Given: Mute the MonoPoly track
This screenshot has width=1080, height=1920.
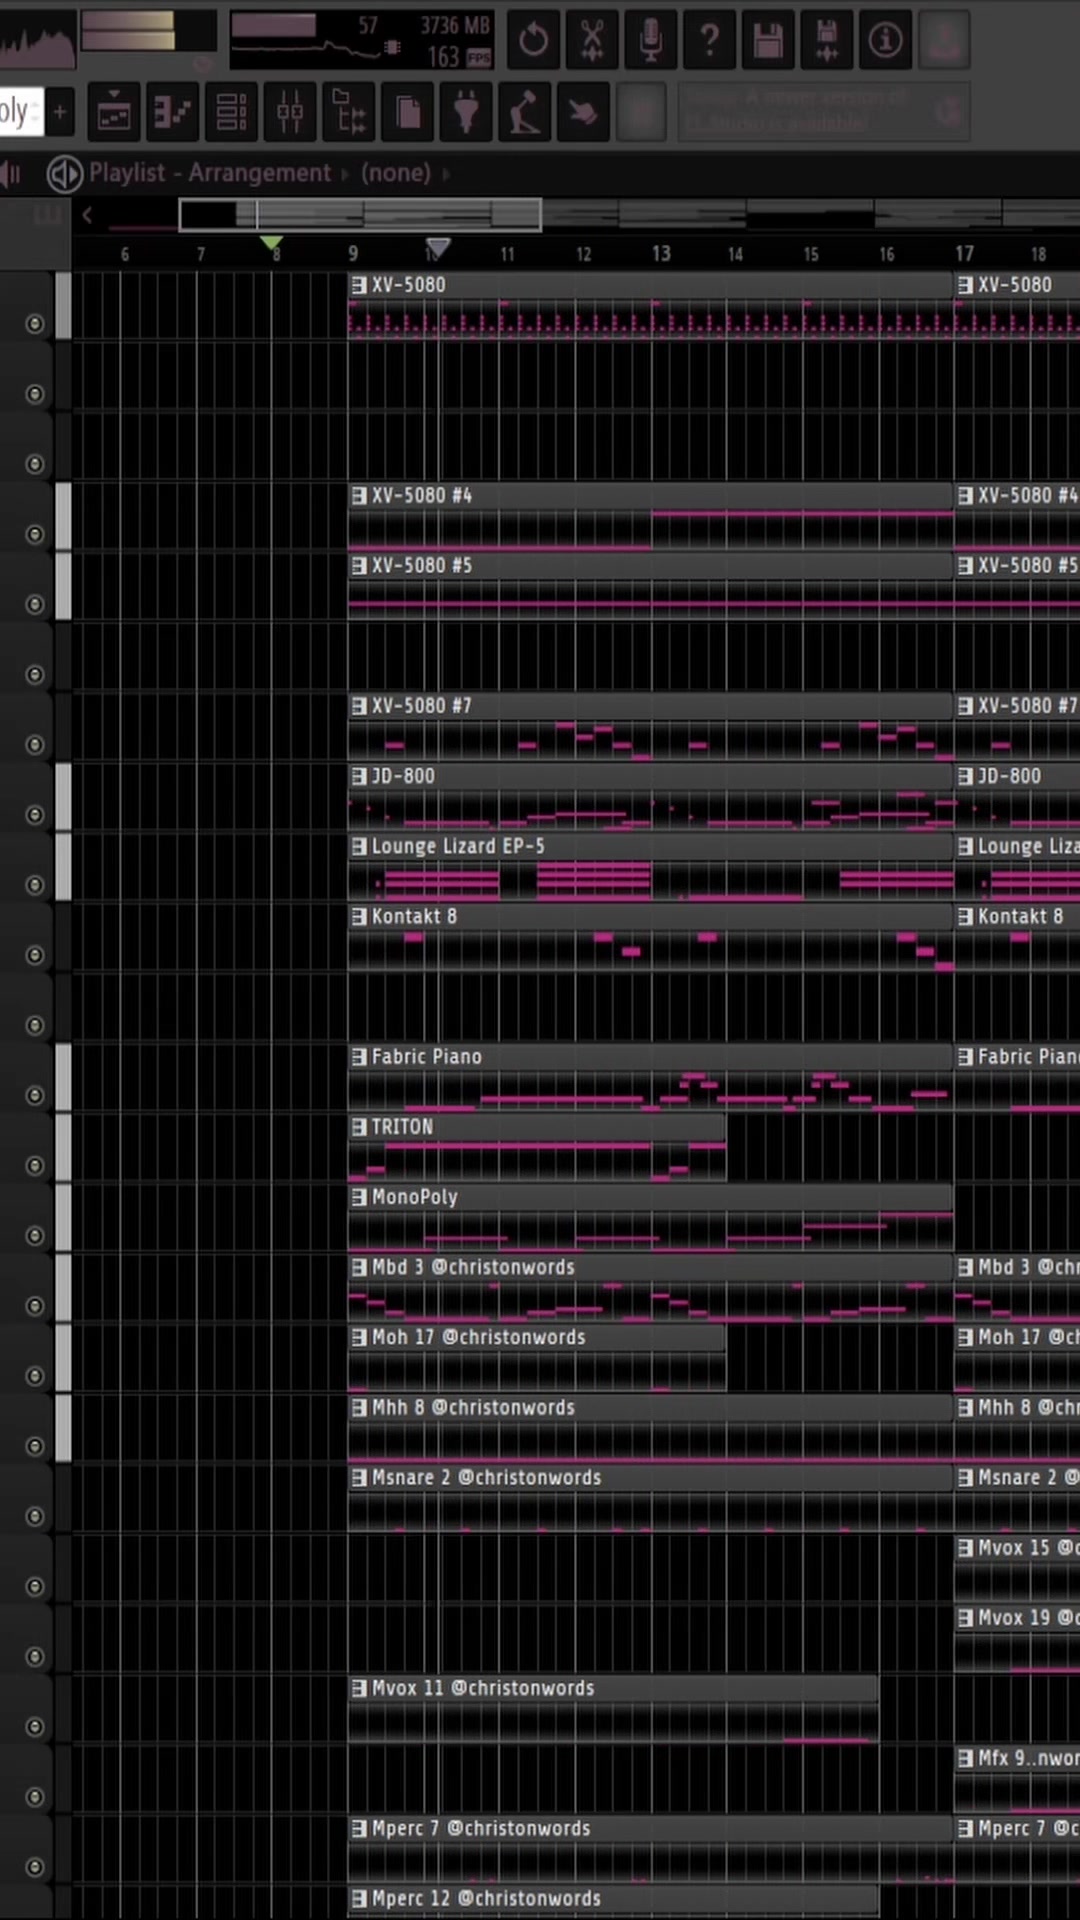Looking at the screenshot, I should tap(35, 1236).
